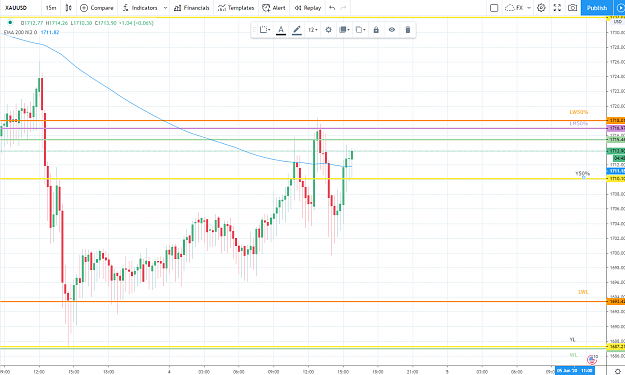This screenshot has width=625, height=375.
Task: Expand the Indicators favorites dropdown arrow
Action: pos(165,8)
